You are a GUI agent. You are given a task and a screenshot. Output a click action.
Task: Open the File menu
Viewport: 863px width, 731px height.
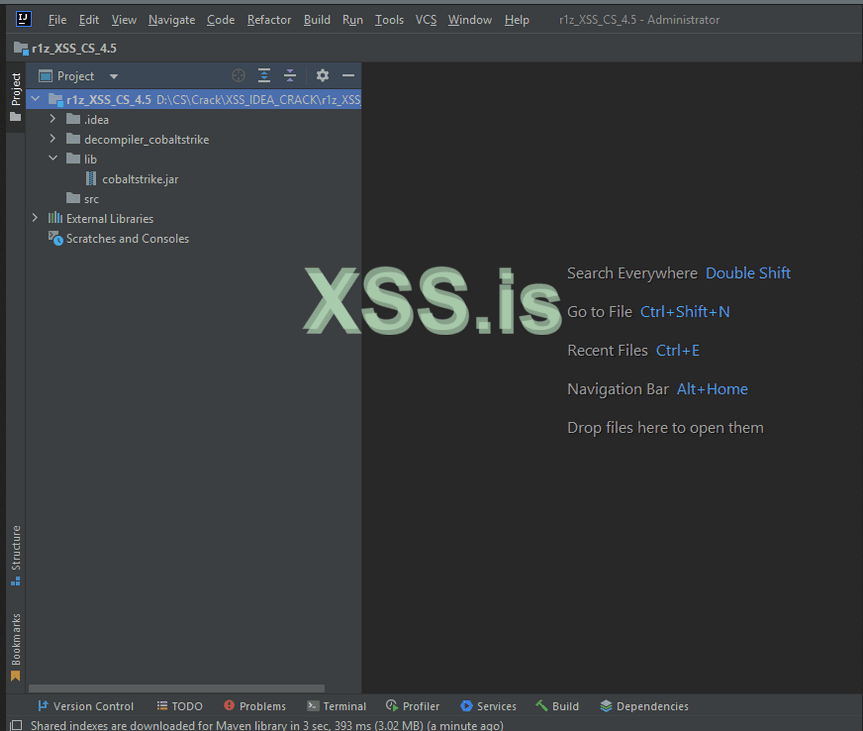point(57,20)
